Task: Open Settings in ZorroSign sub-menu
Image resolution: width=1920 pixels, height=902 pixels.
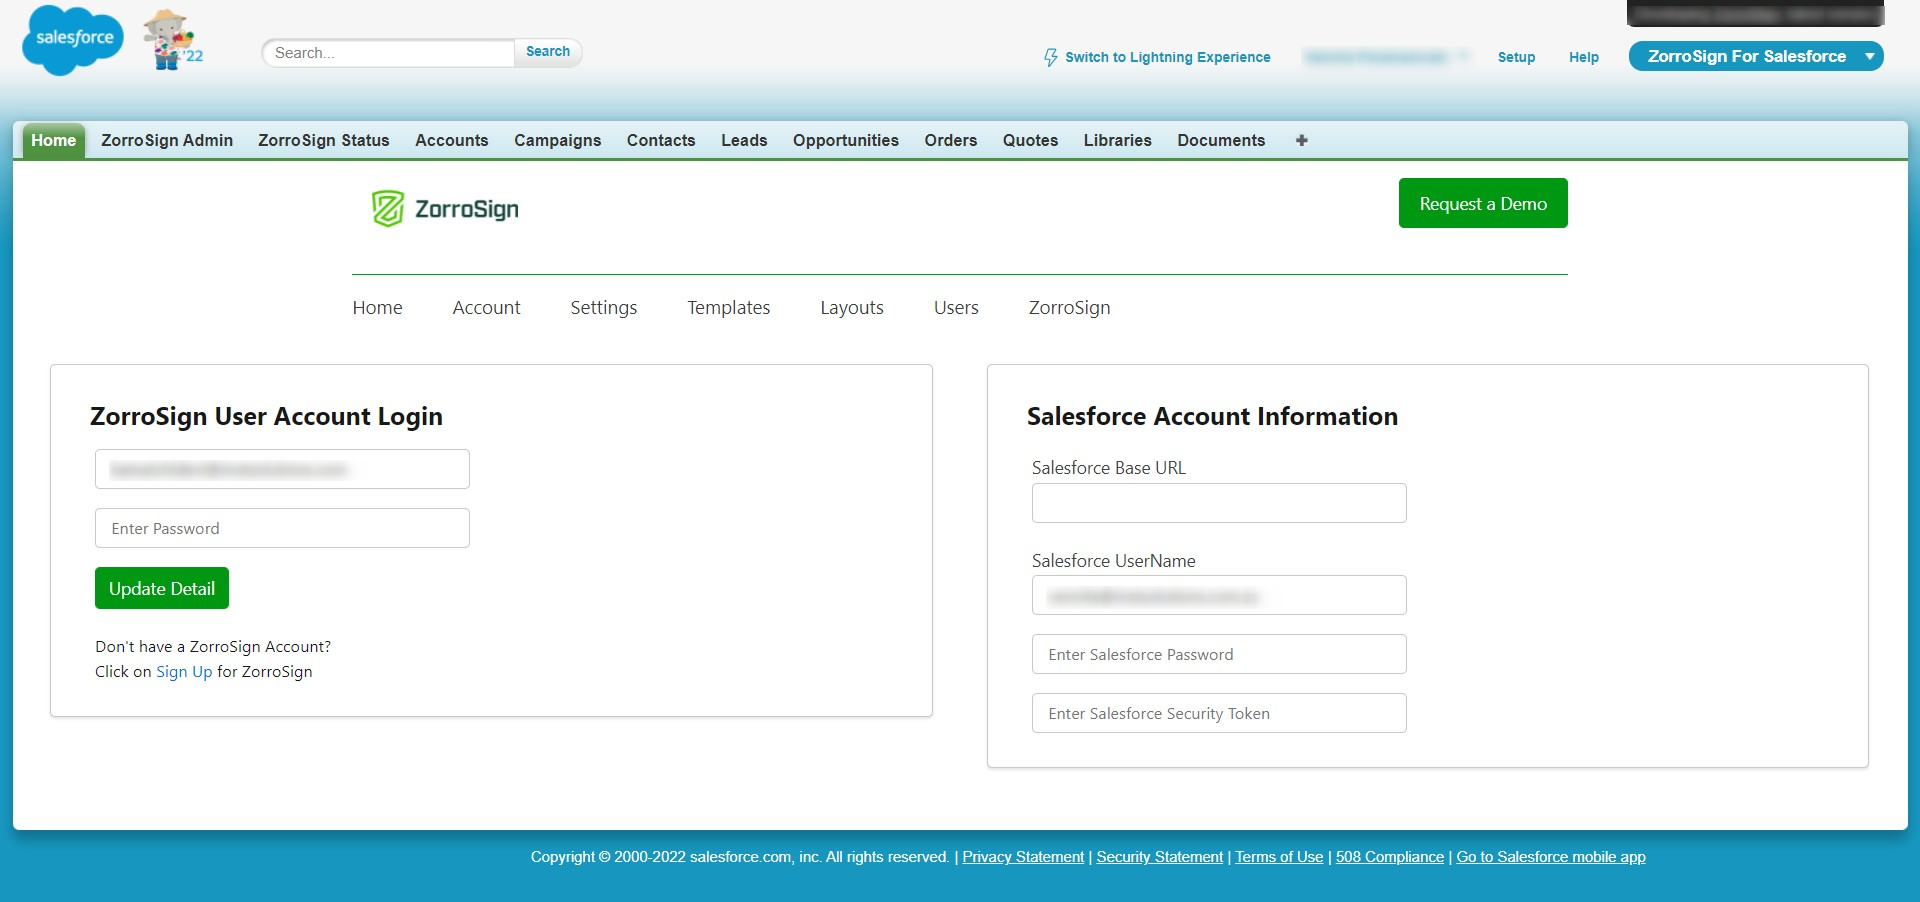Action: pyautogui.click(x=604, y=308)
